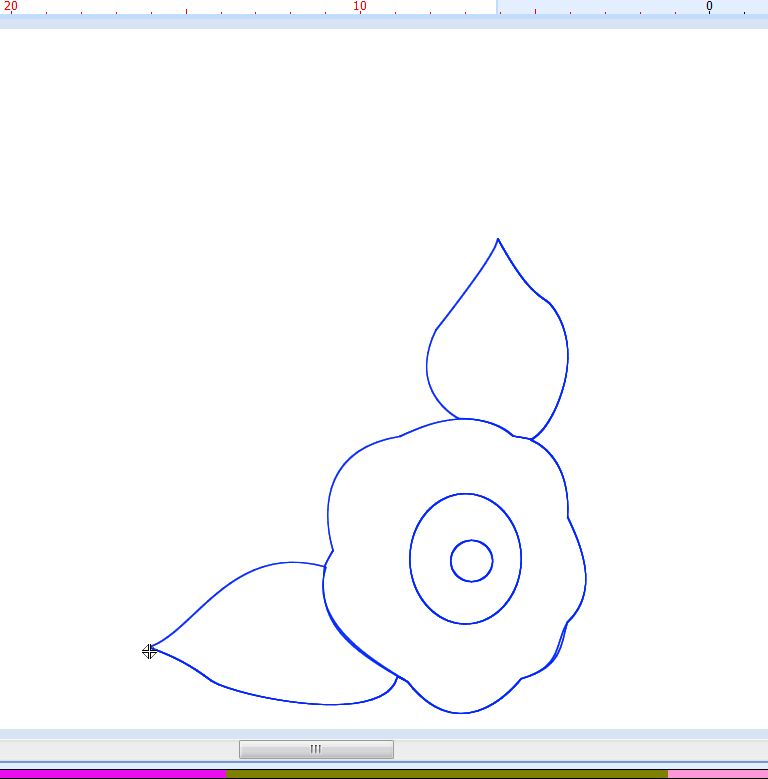Image resolution: width=768 pixels, height=779 pixels.
Task: Select the small center circle of the flower
Action: (x=471, y=560)
